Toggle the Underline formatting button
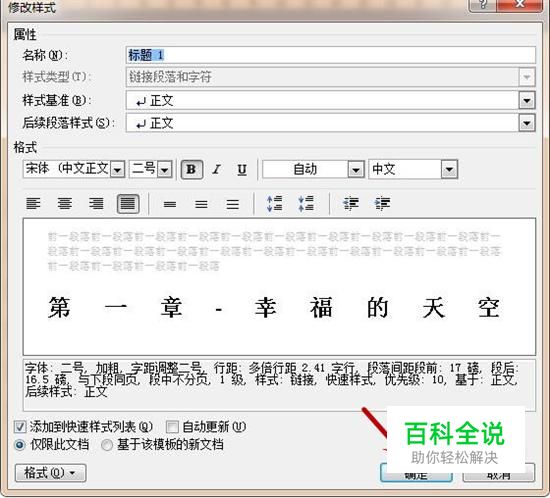This screenshot has width=550, height=498. coord(242,169)
